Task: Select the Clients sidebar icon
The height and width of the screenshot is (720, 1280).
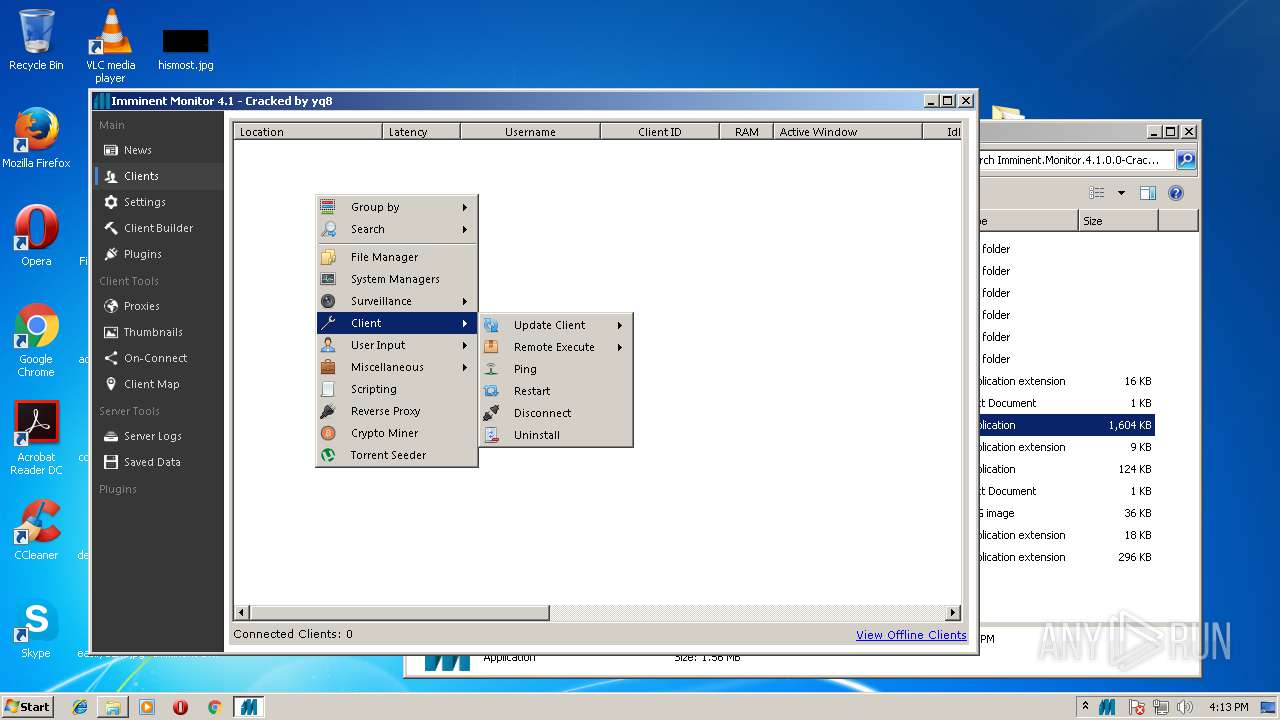Action: [x=111, y=176]
